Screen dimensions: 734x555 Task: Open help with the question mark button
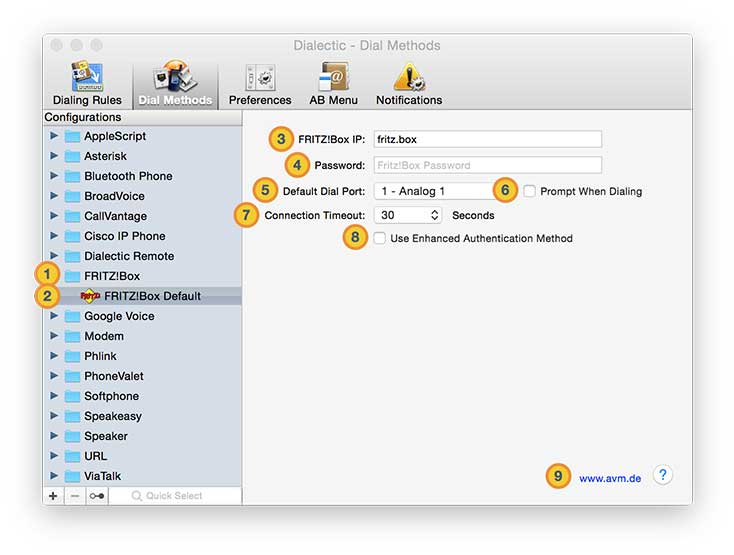pyautogui.click(x=662, y=475)
